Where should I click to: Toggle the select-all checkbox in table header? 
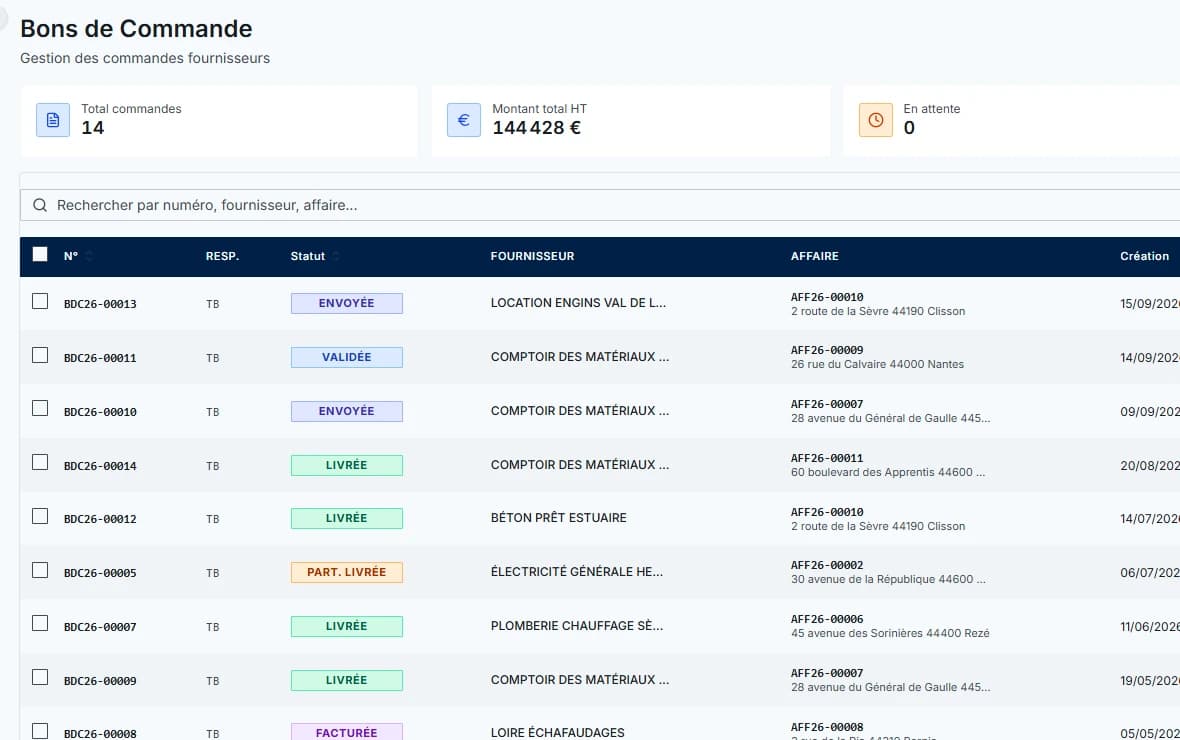[x=40, y=254]
